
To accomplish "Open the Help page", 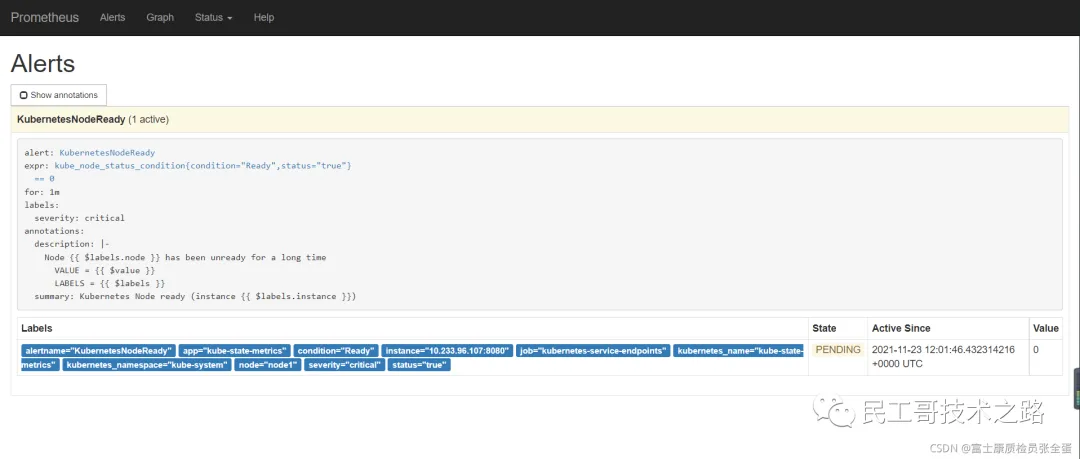I will click(x=264, y=17).
